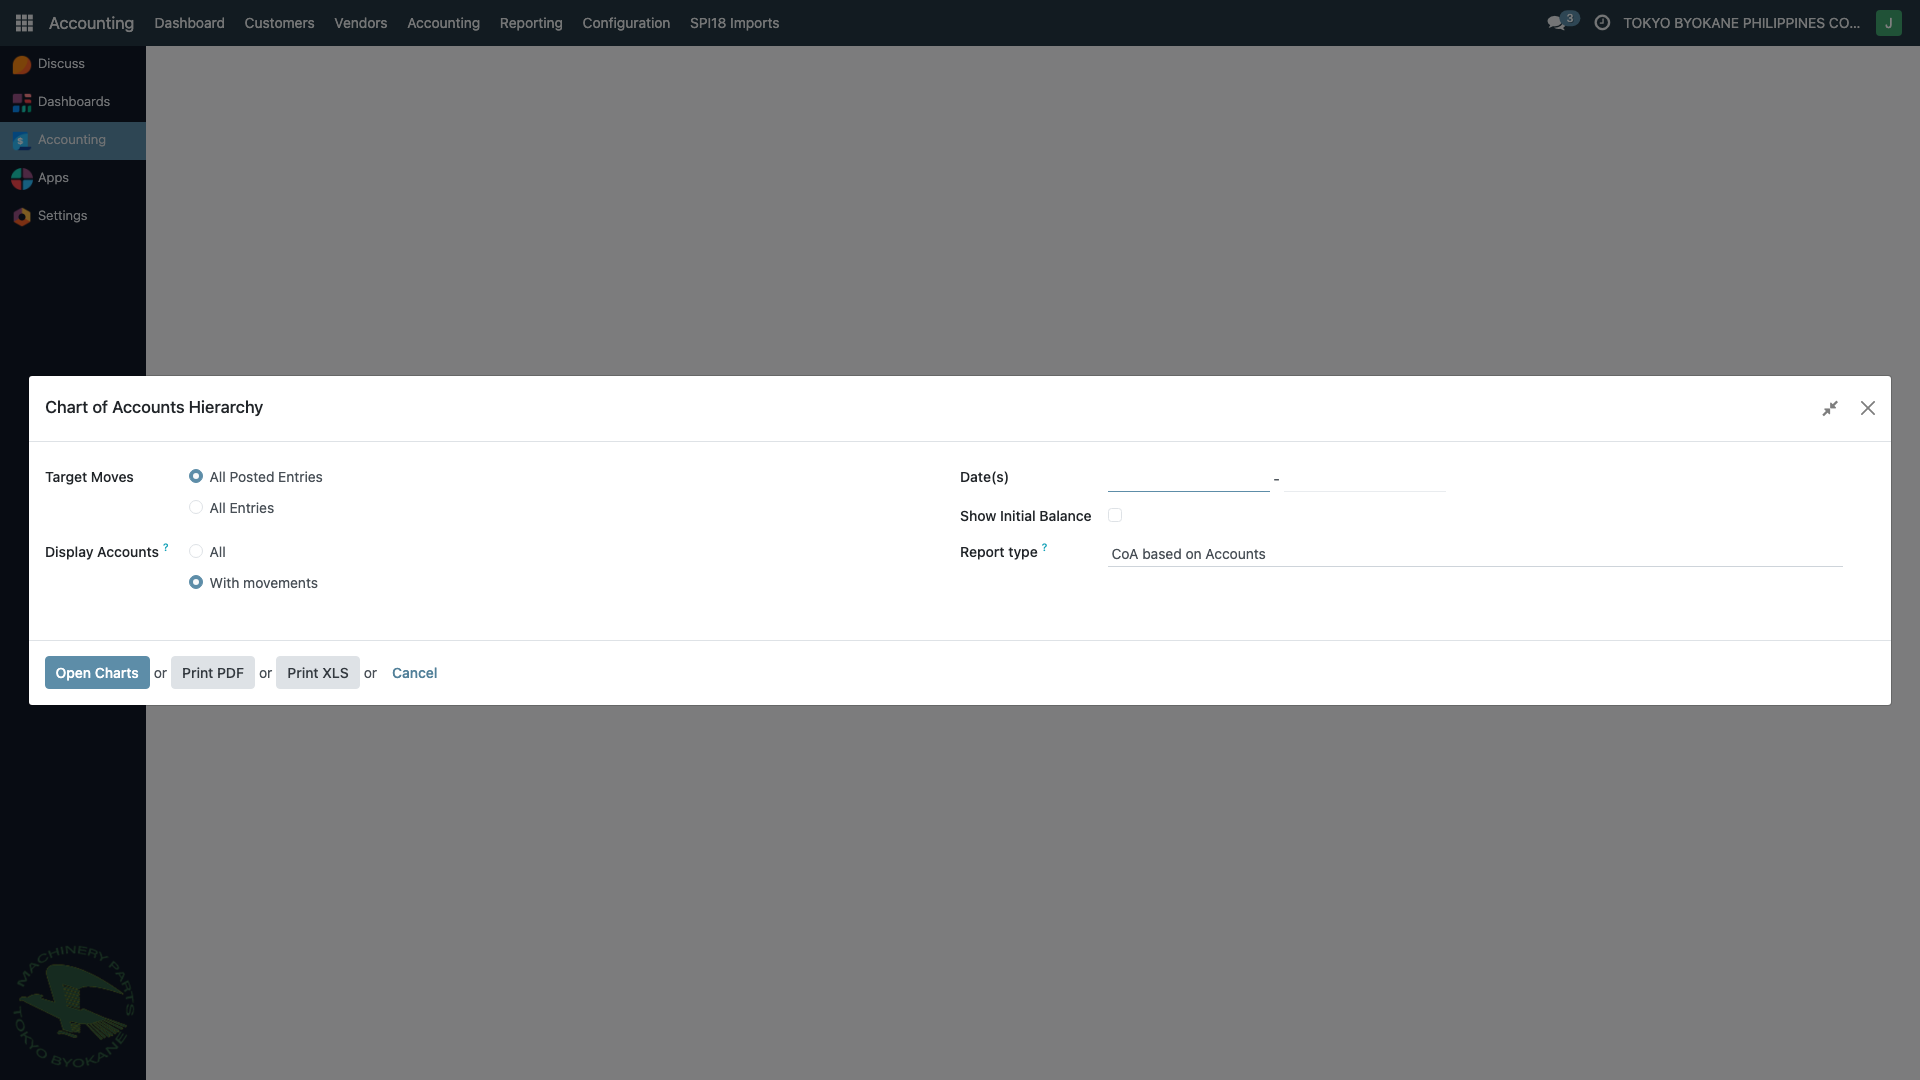Select the With movements radio option
The height and width of the screenshot is (1080, 1920).
[x=196, y=583]
